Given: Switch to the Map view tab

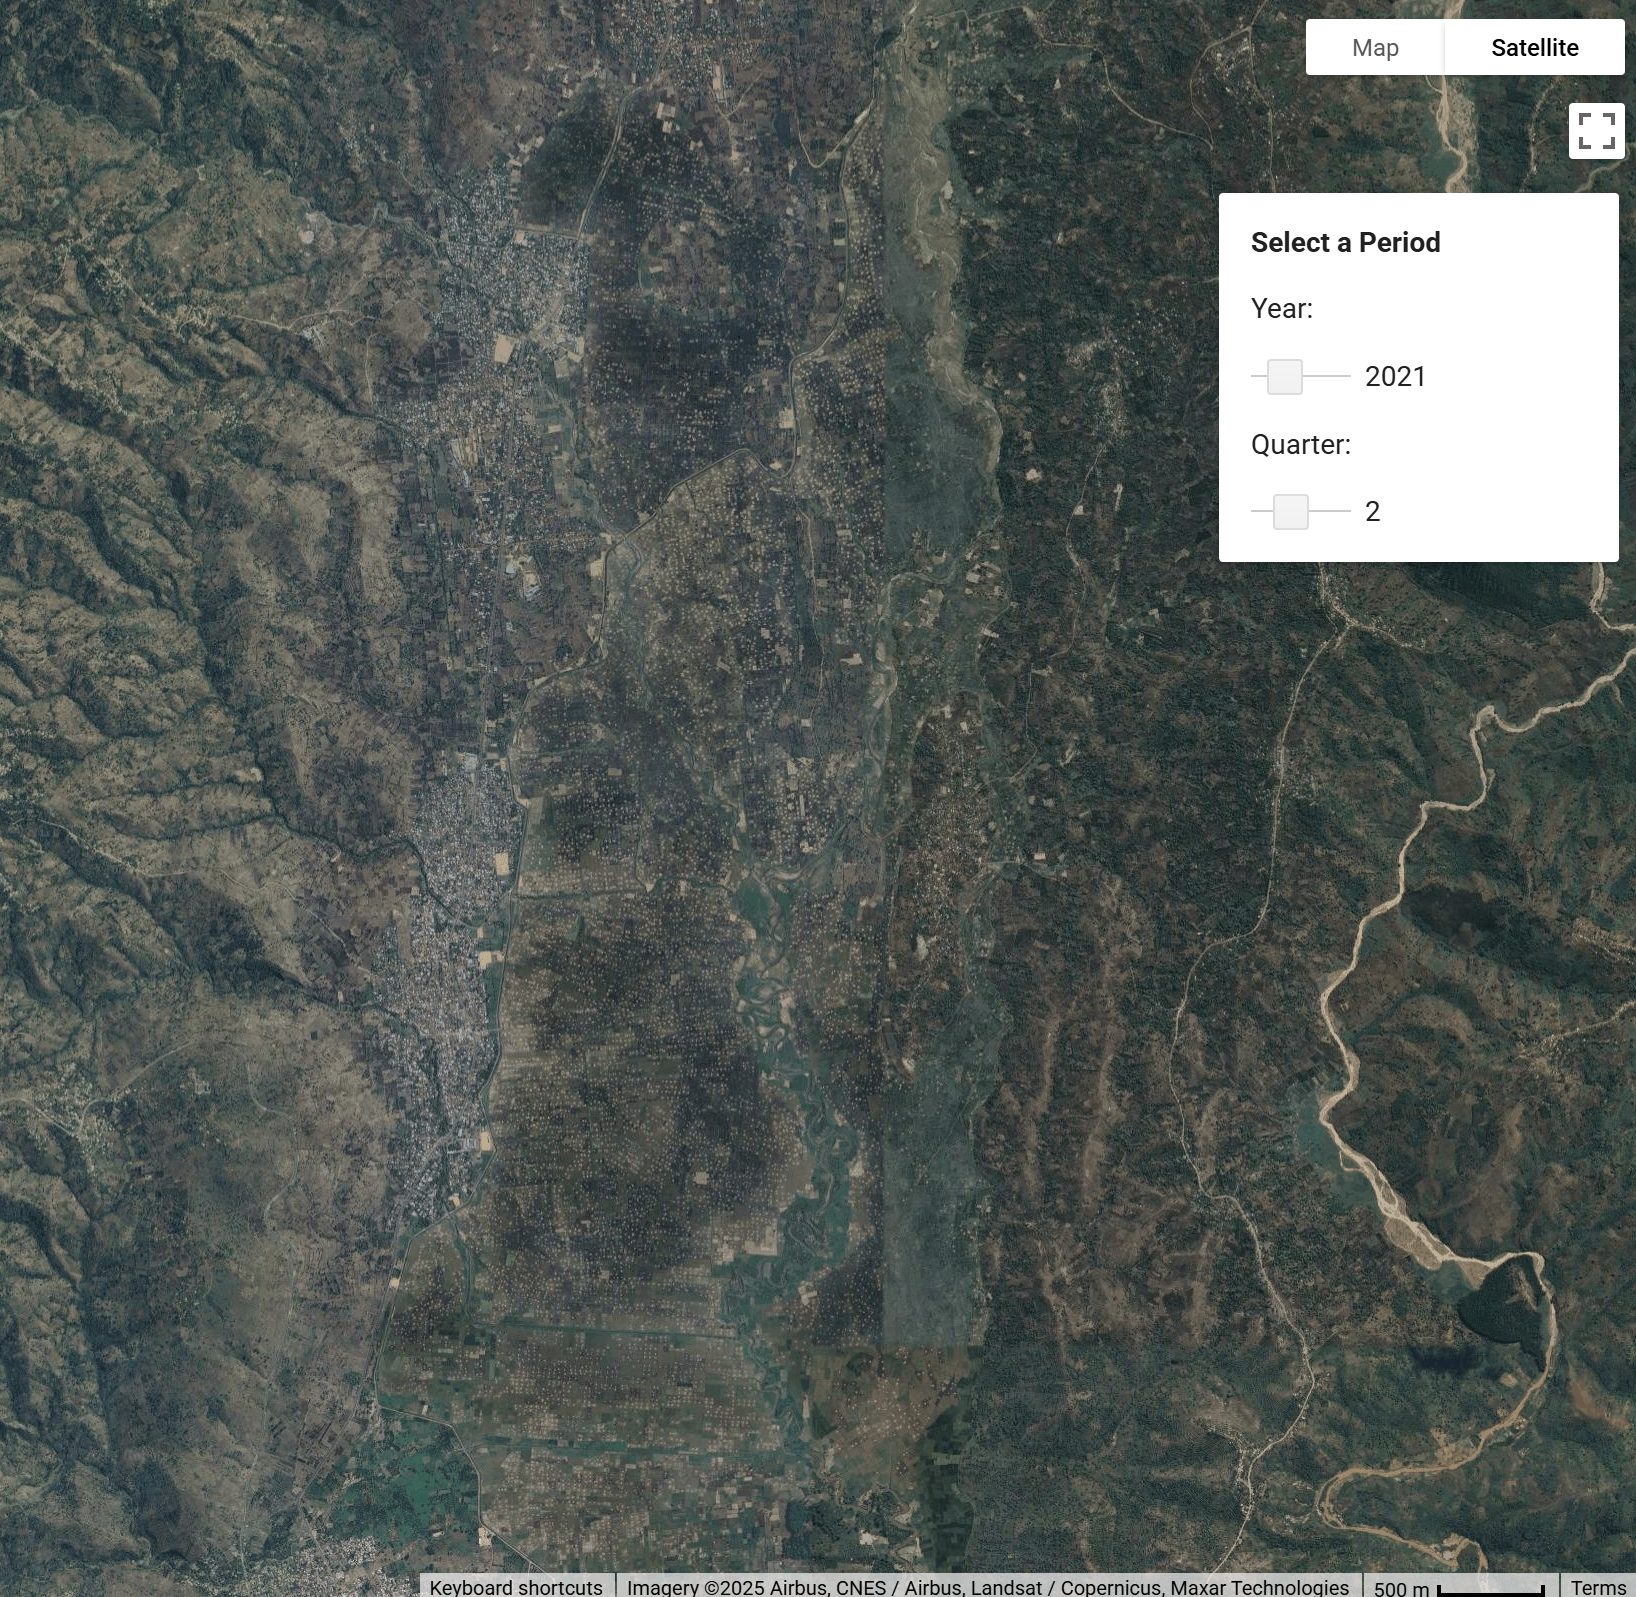Looking at the screenshot, I should (x=1375, y=48).
